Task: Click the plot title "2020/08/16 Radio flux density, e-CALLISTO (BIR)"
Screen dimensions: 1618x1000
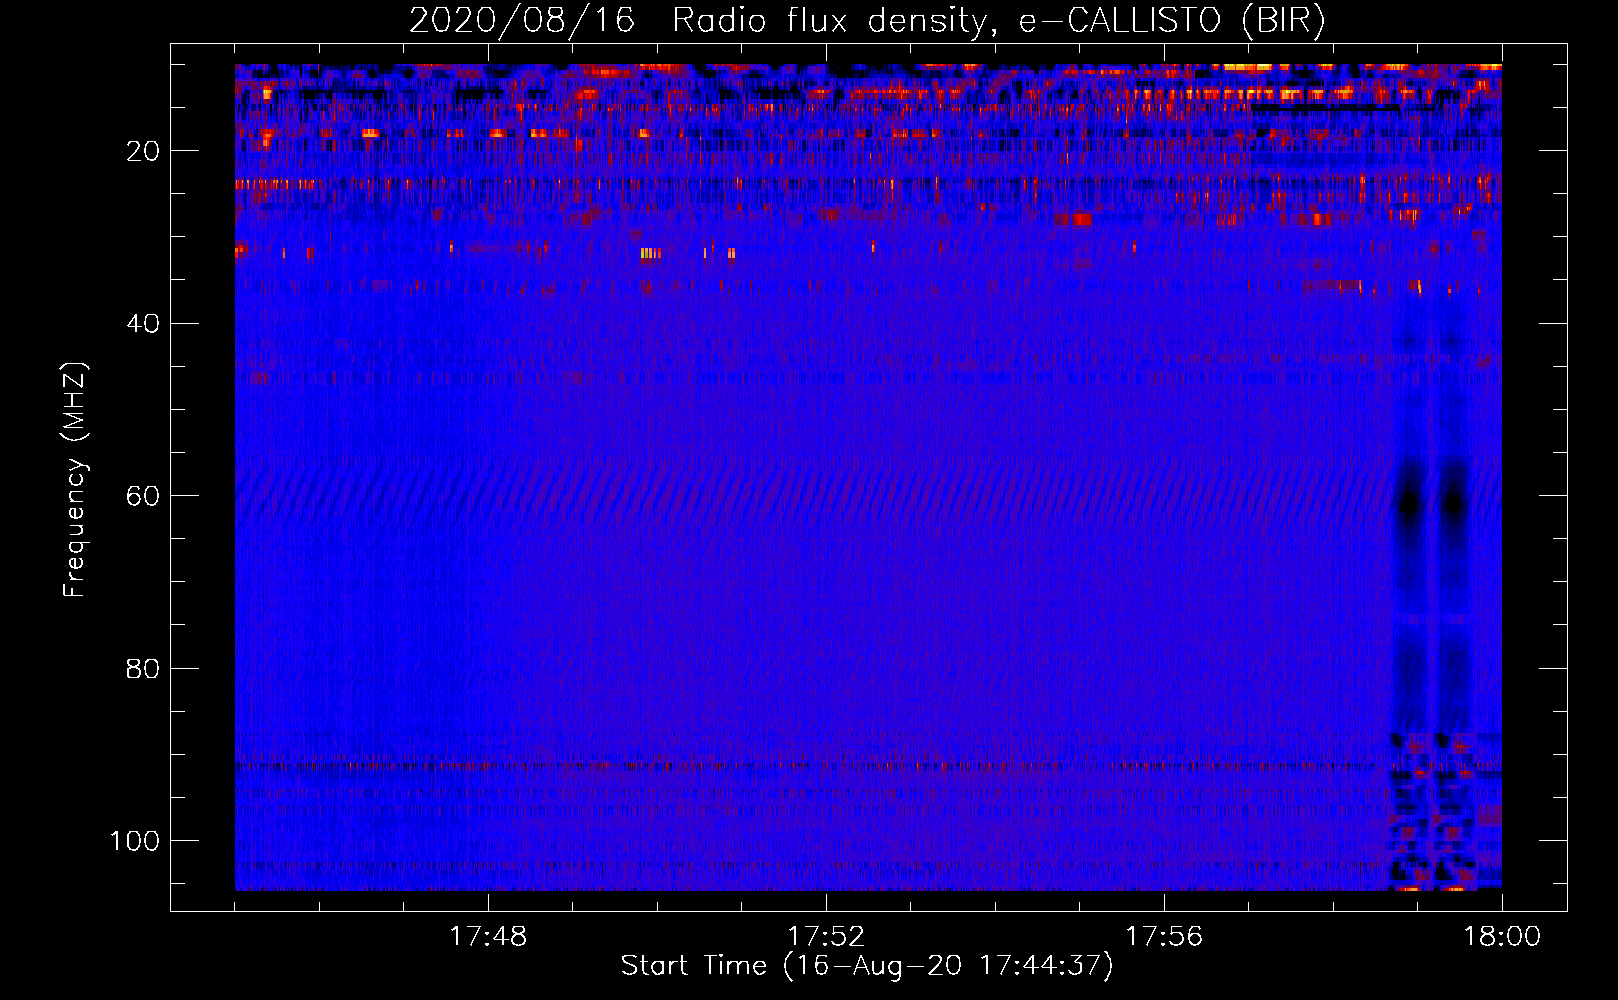Action: point(867,21)
